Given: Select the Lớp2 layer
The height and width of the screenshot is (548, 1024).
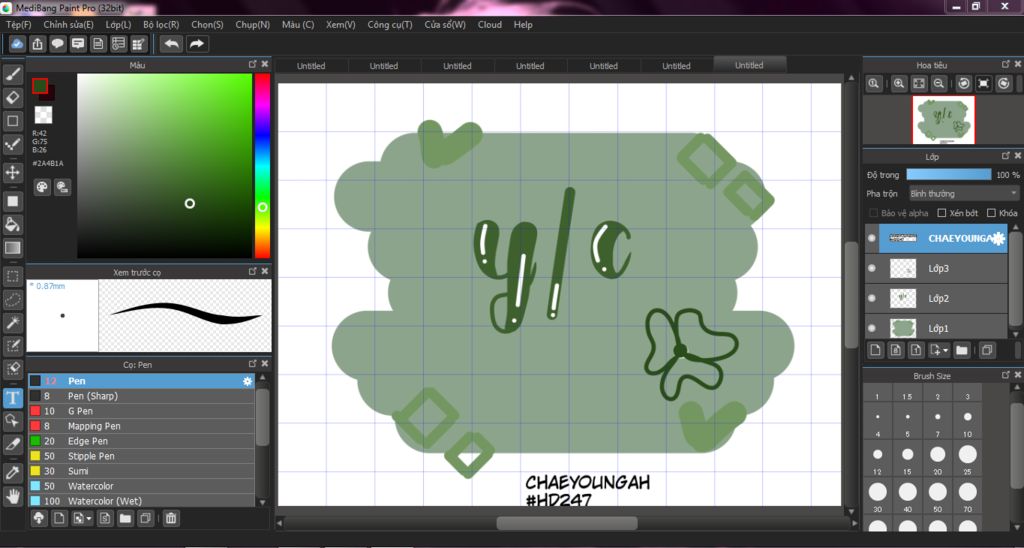Looking at the screenshot, I should pos(936,298).
